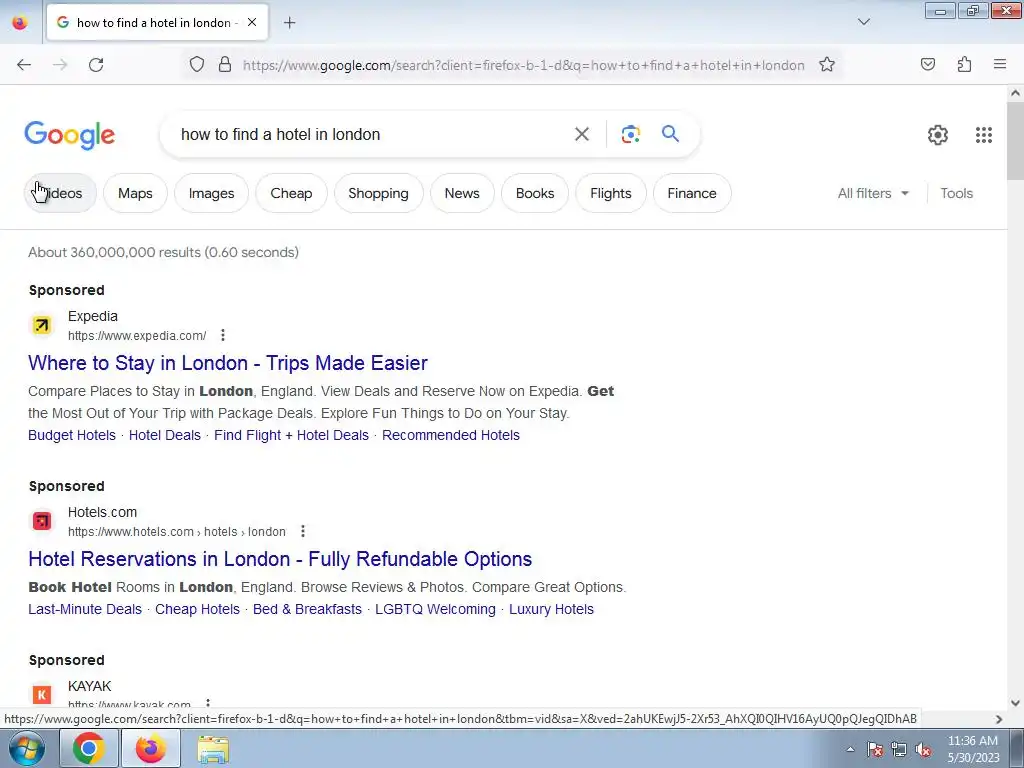Screen dimensions: 1024x768
Task: Open the Luxury Hotels sitelink
Action: point(551,609)
